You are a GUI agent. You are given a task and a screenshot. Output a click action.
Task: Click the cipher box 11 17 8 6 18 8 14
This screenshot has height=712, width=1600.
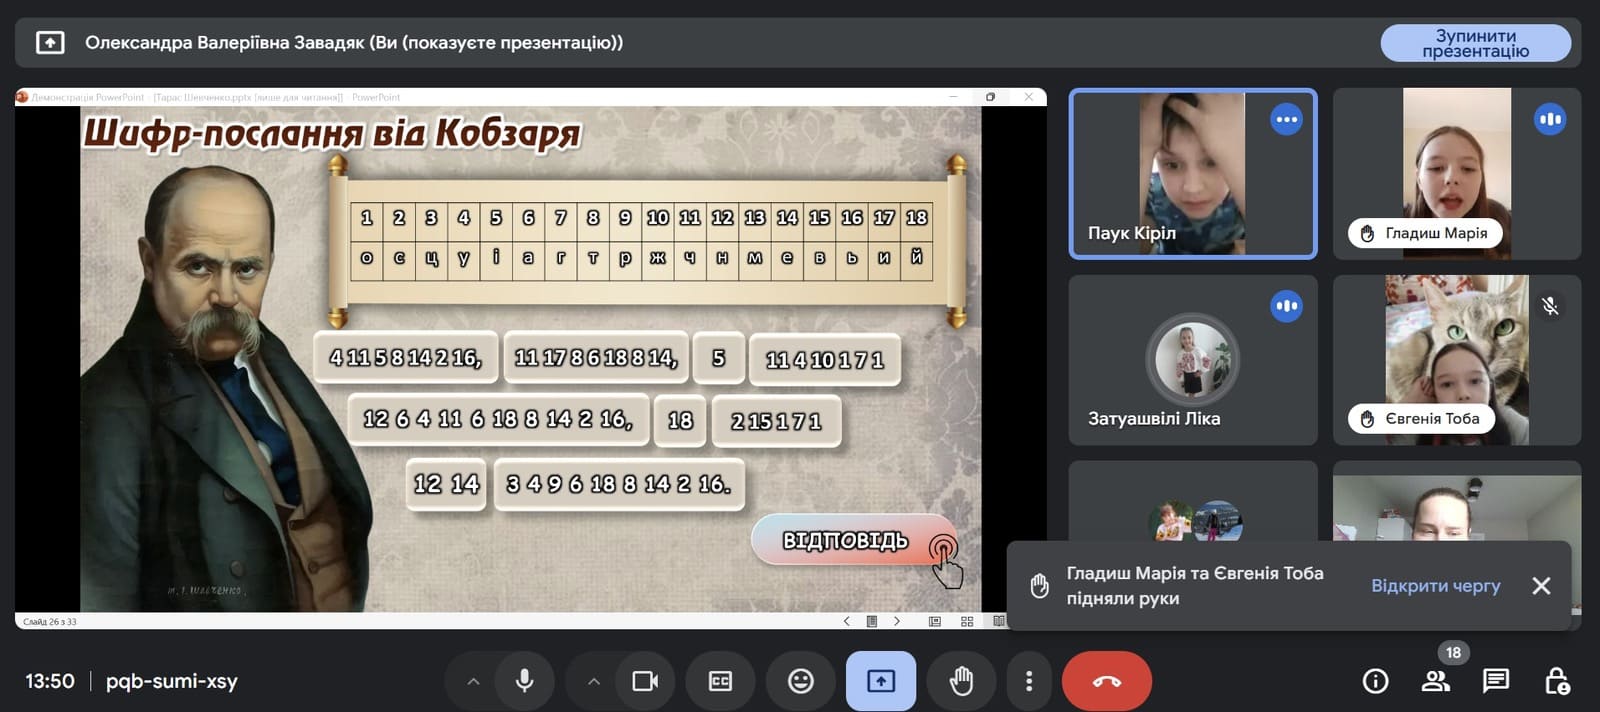(596, 358)
